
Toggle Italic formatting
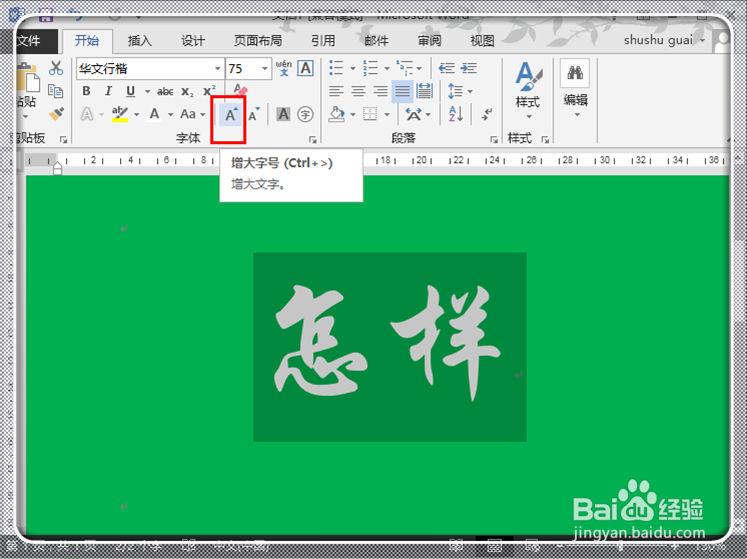click(x=108, y=91)
